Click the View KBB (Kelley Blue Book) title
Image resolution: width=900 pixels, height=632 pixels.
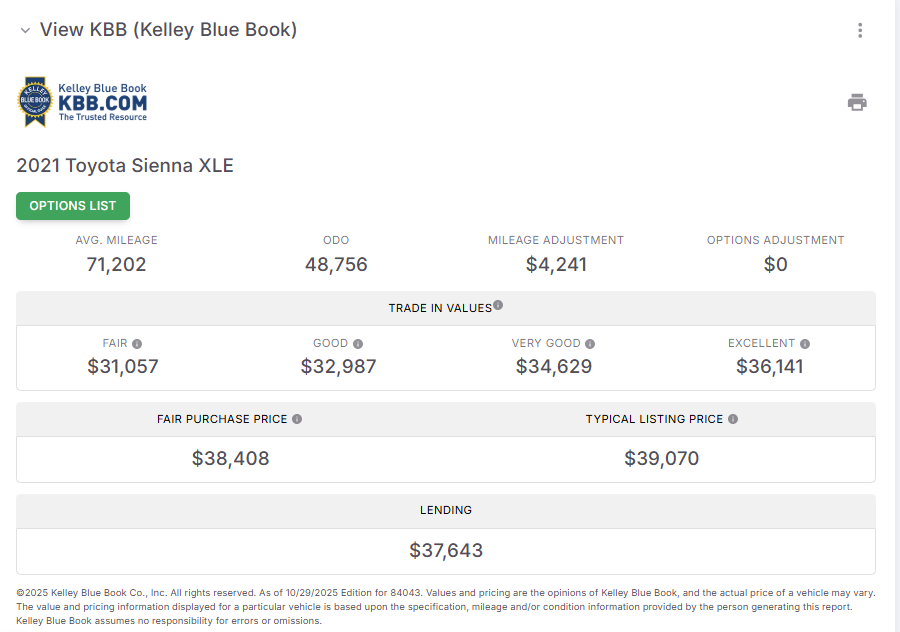(168, 30)
